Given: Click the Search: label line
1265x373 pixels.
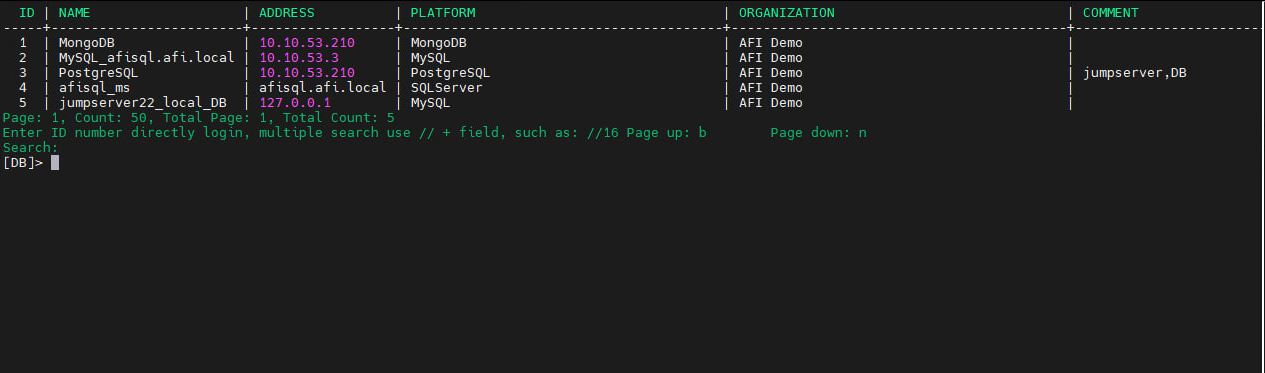Looking at the screenshot, I should point(31,148).
